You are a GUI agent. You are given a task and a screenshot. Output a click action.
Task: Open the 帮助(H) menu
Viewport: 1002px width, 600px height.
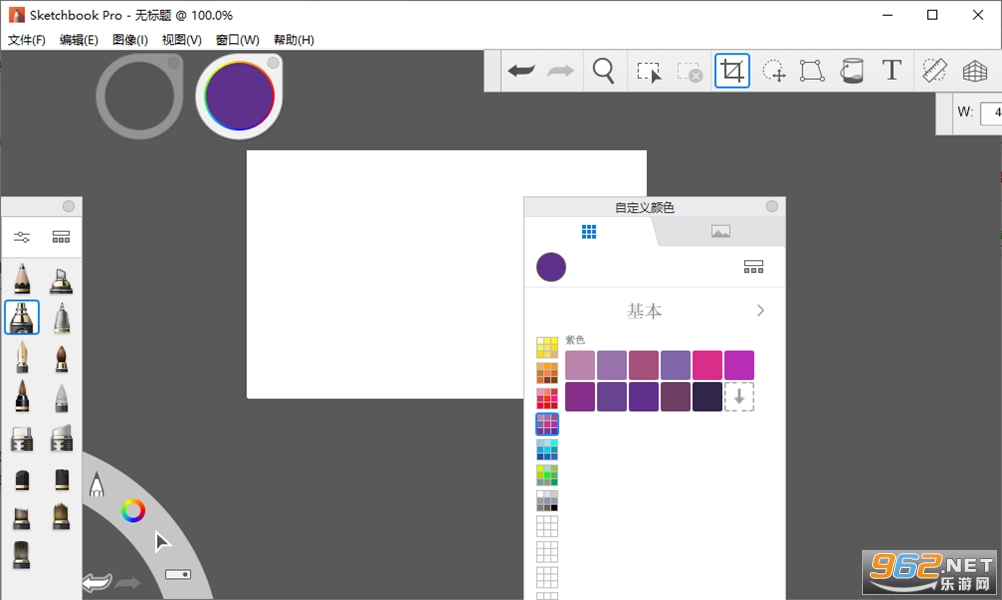point(293,40)
